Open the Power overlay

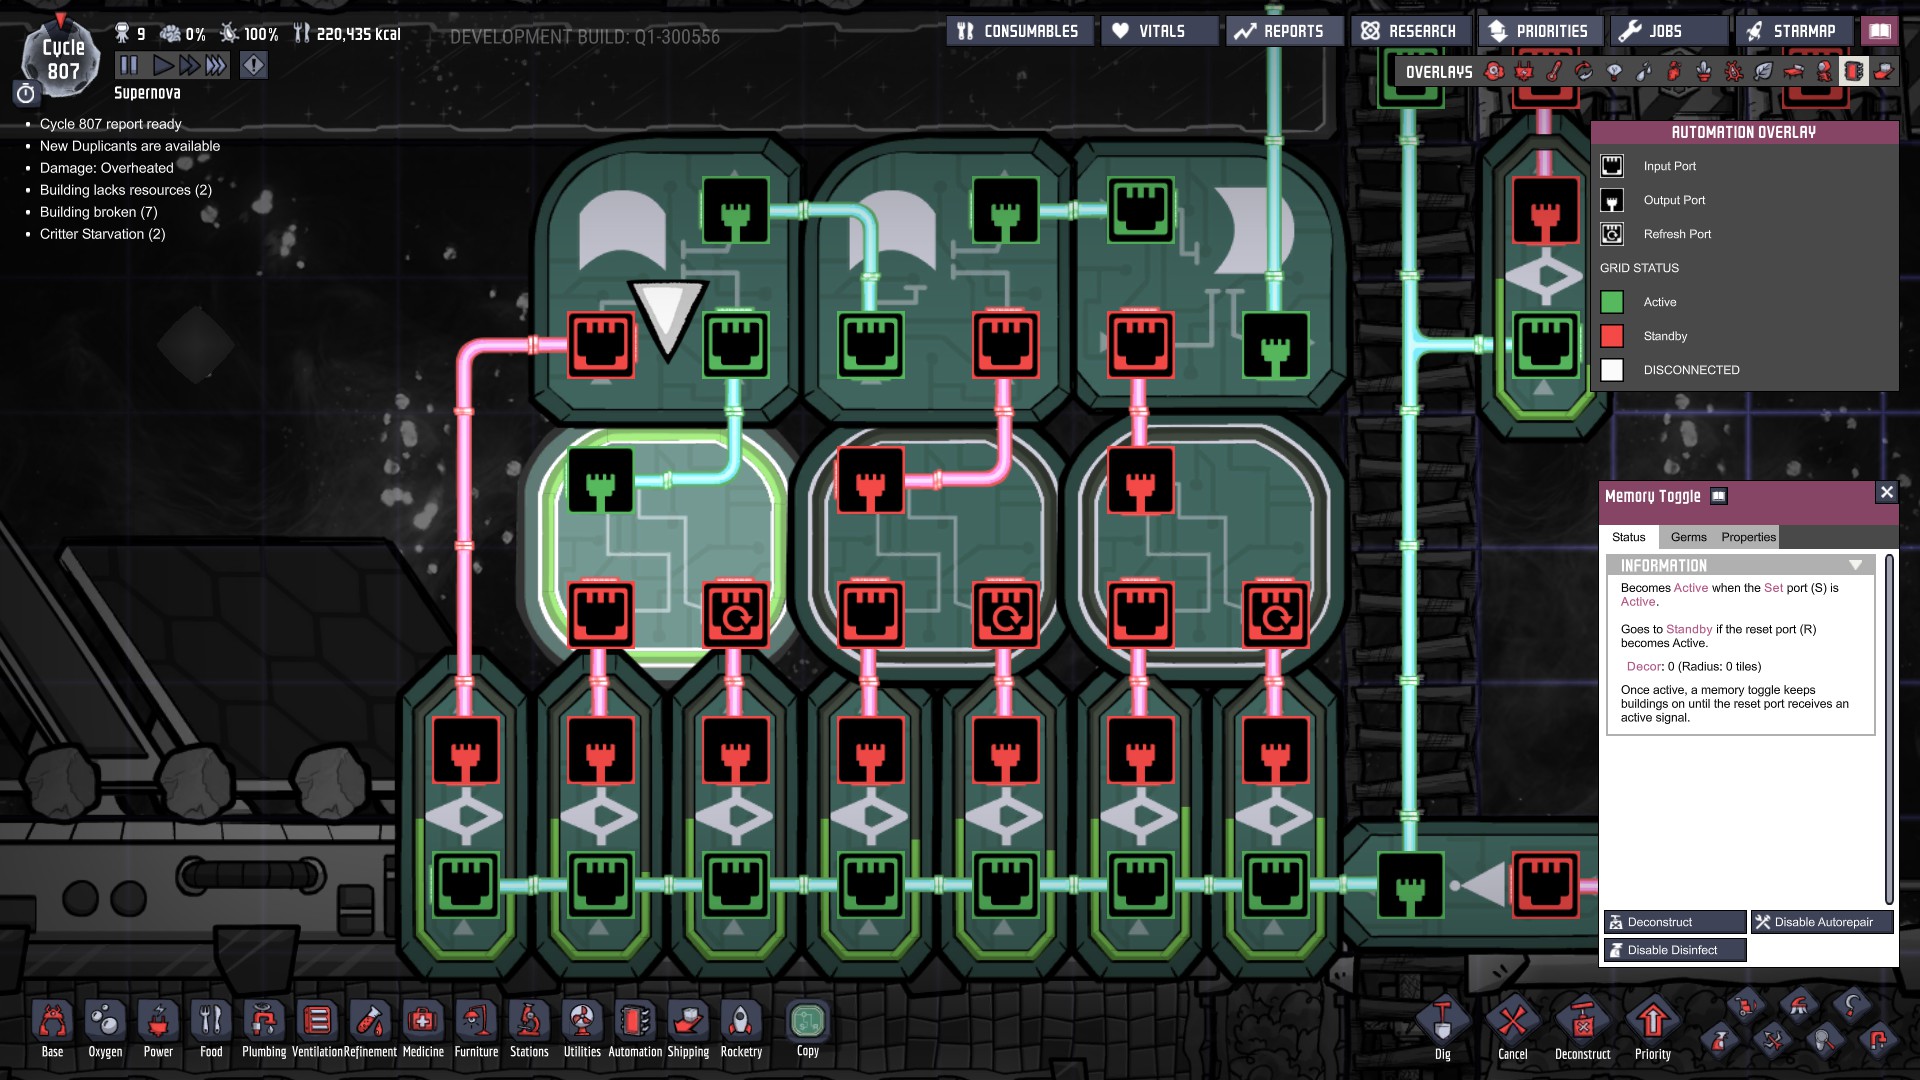point(1524,72)
